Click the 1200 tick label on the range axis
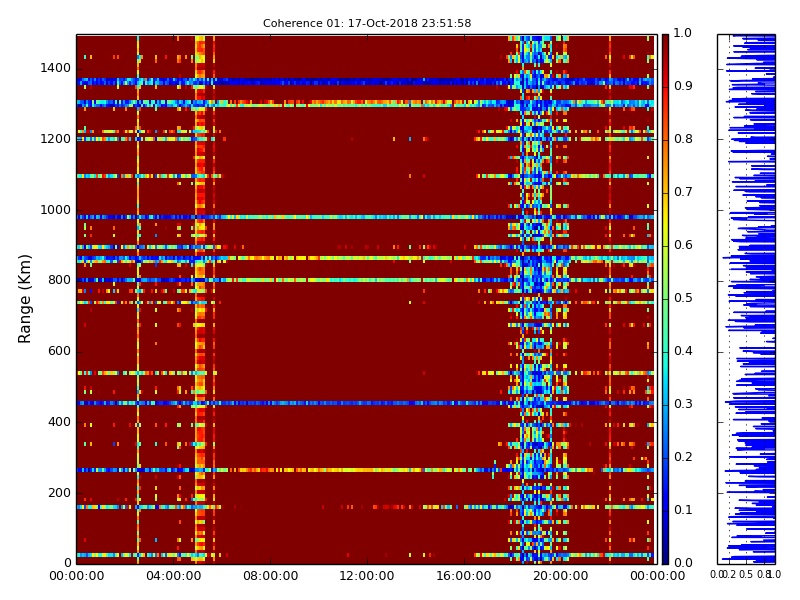 pyautogui.click(x=55, y=139)
